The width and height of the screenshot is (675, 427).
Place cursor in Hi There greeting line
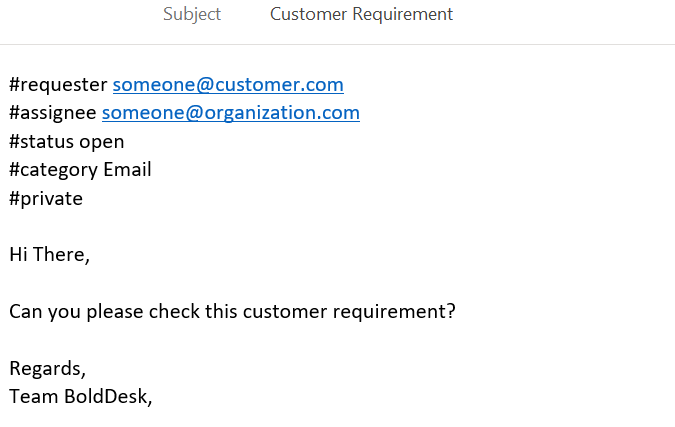click(50, 254)
